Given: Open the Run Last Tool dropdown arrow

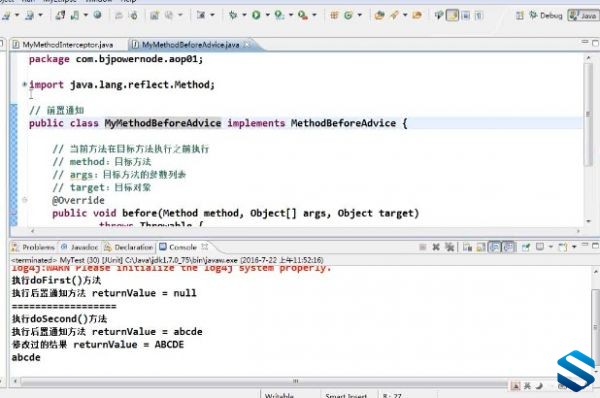Looking at the screenshot, I should coord(291,15).
